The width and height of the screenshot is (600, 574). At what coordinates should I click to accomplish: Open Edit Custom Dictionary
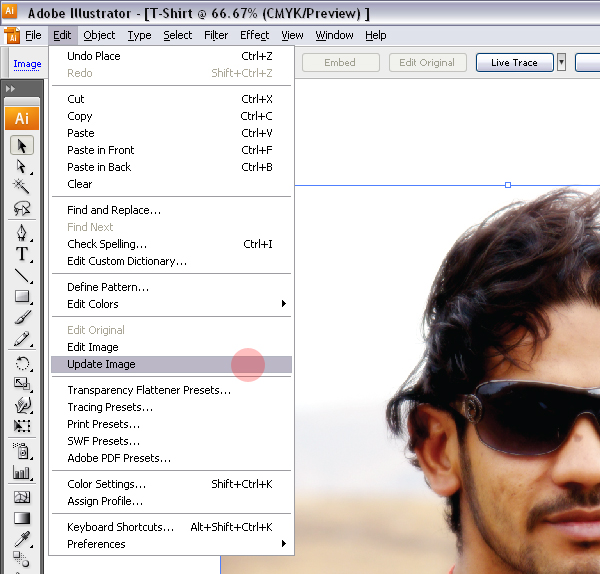[171, 261]
